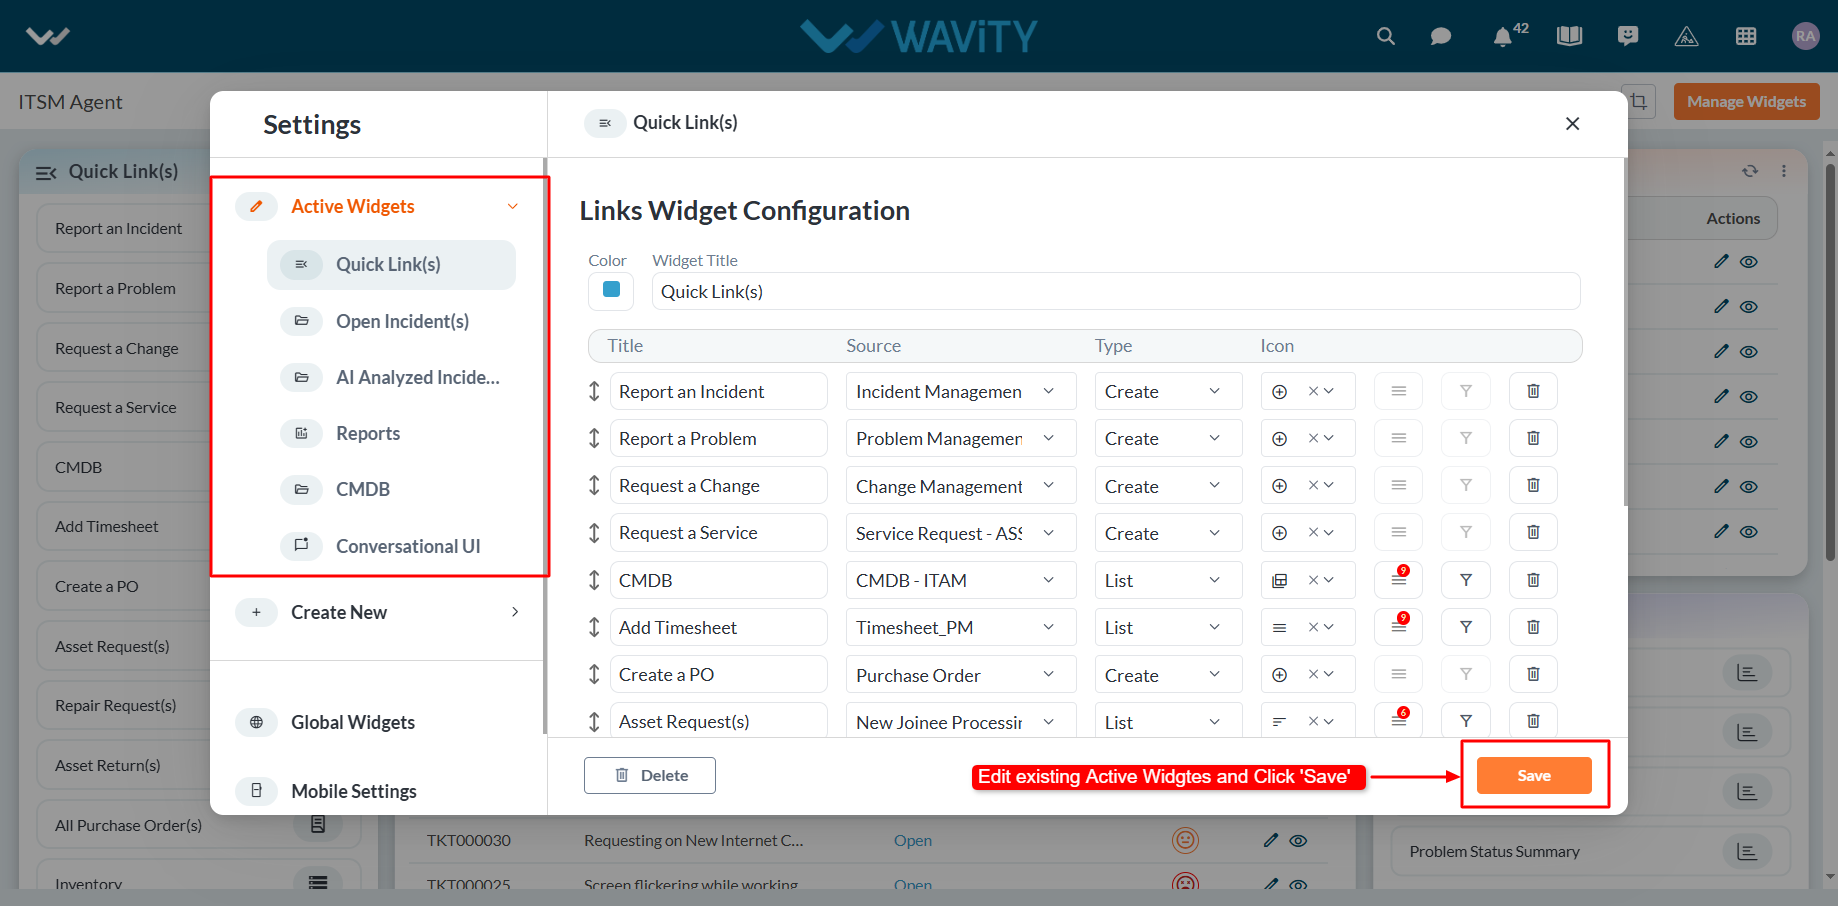Screen dimensions: 1838x906
Task: Click Manage Widgets button
Action: pyautogui.click(x=1746, y=101)
